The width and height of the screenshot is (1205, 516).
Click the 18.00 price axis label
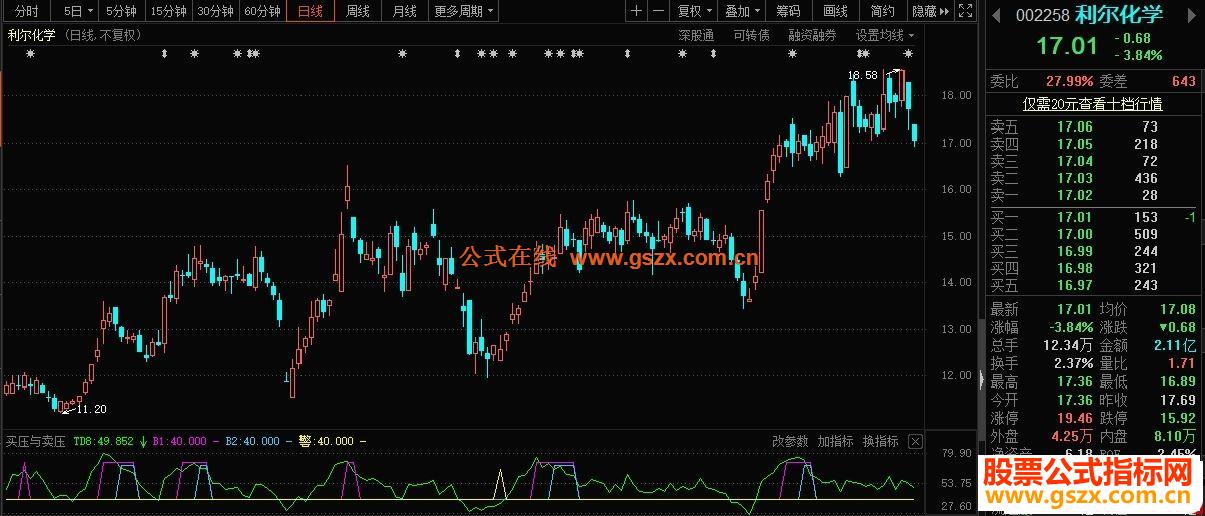[x=957, y=96]
